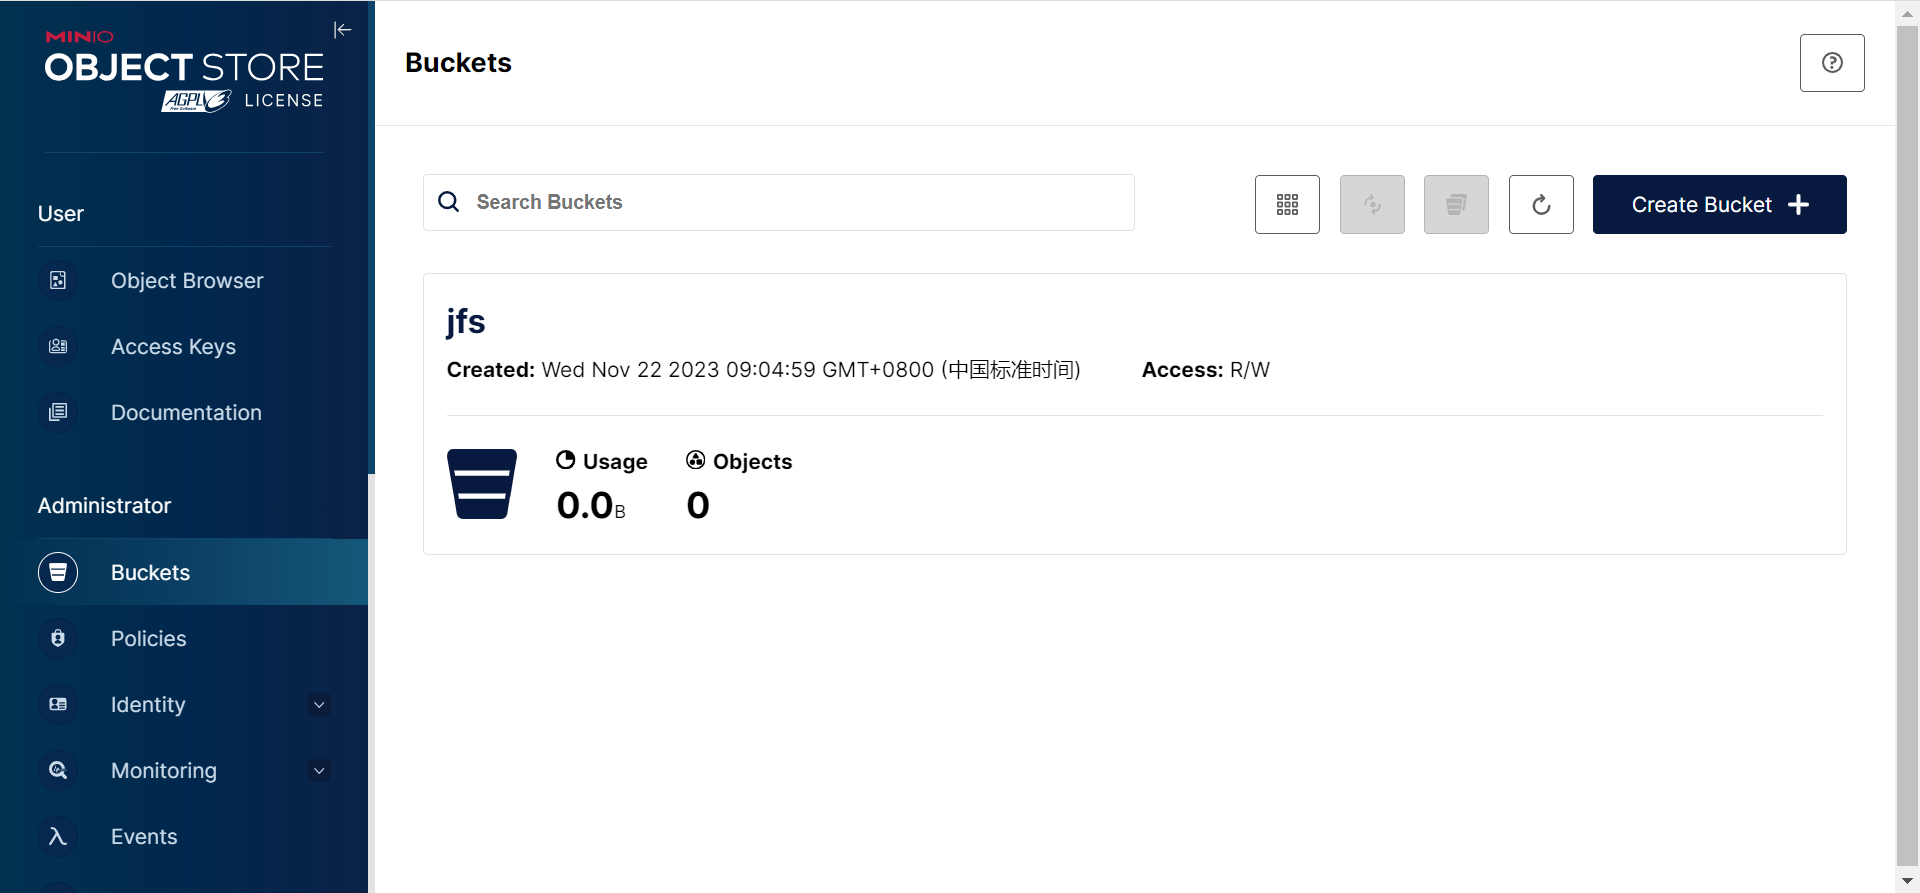1920x893 pixels.
Task: Click the Object Browser sidebar icon
Action: coord(58,281)
